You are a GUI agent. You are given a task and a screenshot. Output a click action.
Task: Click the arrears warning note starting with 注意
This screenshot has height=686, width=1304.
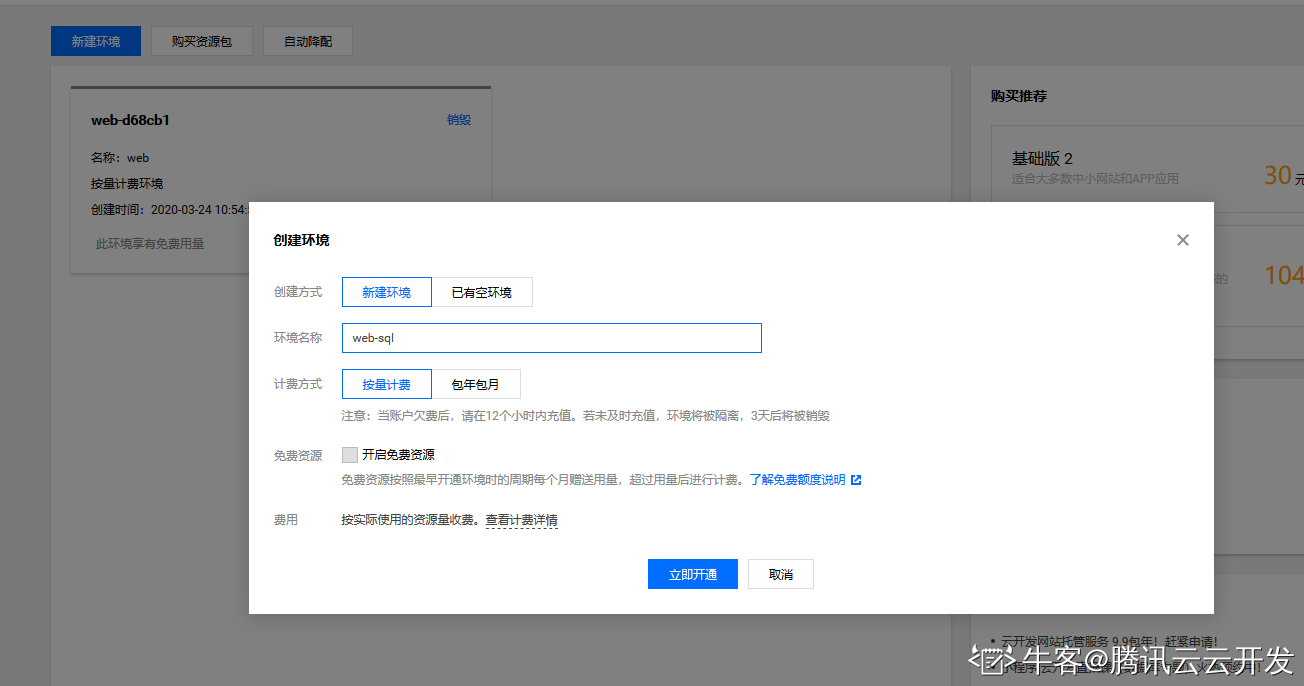click(x=586, y=415)
